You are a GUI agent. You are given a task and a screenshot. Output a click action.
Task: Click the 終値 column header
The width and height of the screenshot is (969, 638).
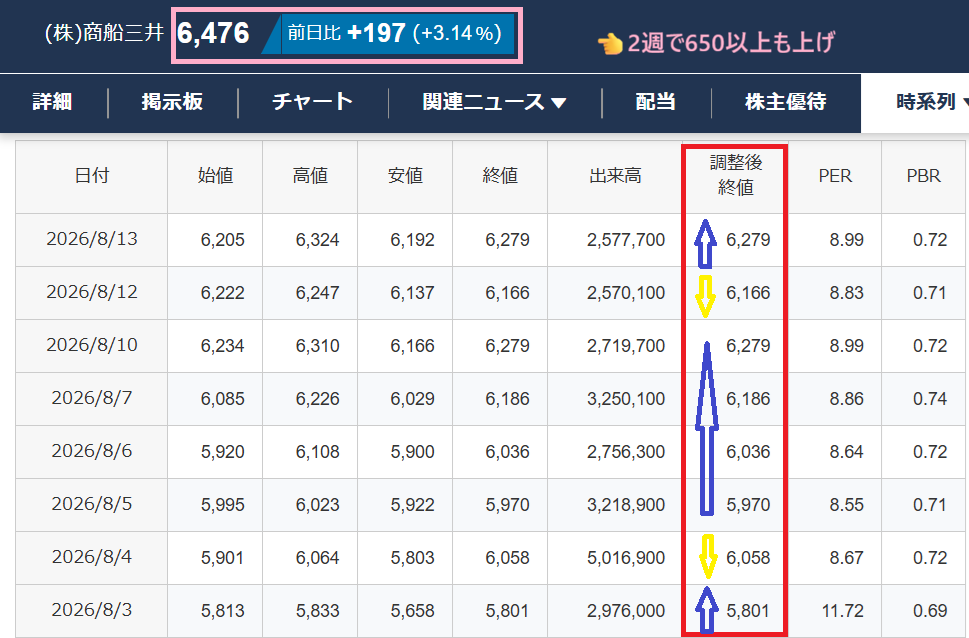500,176
